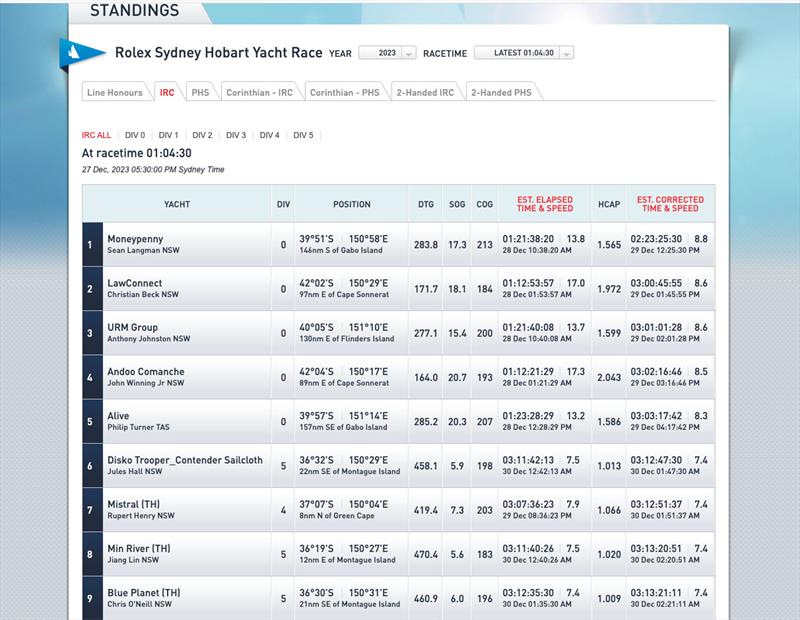Image resolution: width=800 pixels, height=620 pixels.
Task: Filter standings by DIV 3
Action: pyautogui.click(x=236, y=135)
